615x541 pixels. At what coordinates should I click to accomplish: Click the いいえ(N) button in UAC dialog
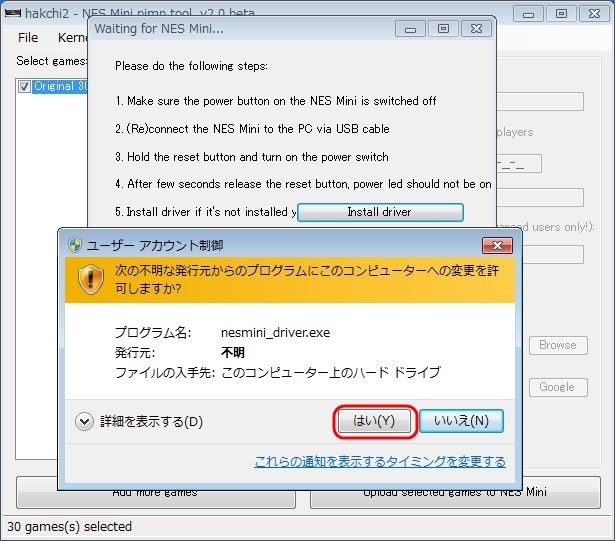[x=461, y=421]
